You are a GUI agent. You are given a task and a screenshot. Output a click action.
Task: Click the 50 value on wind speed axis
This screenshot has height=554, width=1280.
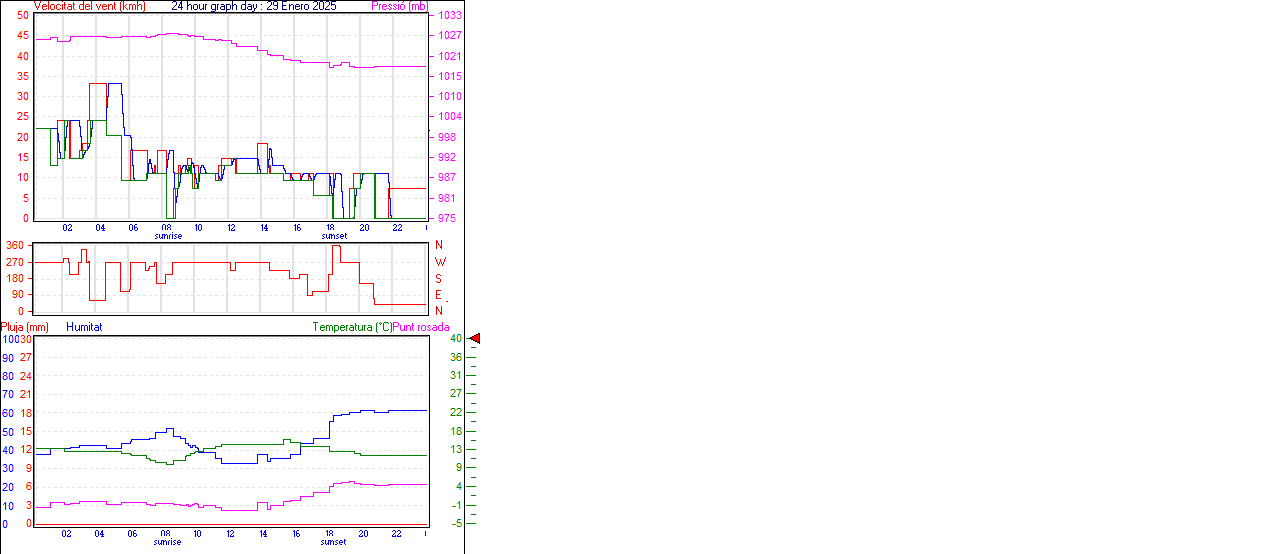tap(22, 16)
